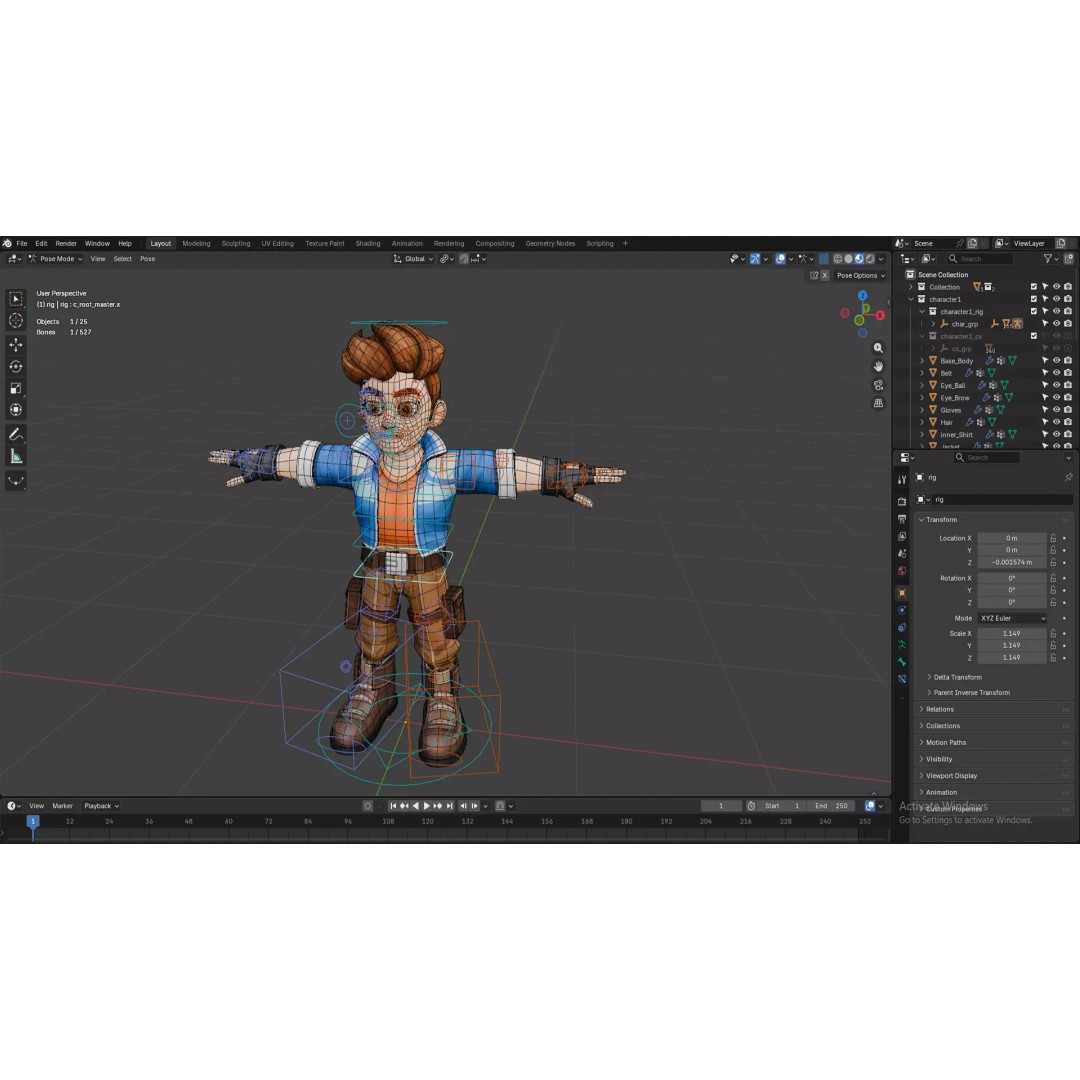This screenshot has width=1080, height=1080.
Task: Add workspace with plus button
Action: (625, 243)
